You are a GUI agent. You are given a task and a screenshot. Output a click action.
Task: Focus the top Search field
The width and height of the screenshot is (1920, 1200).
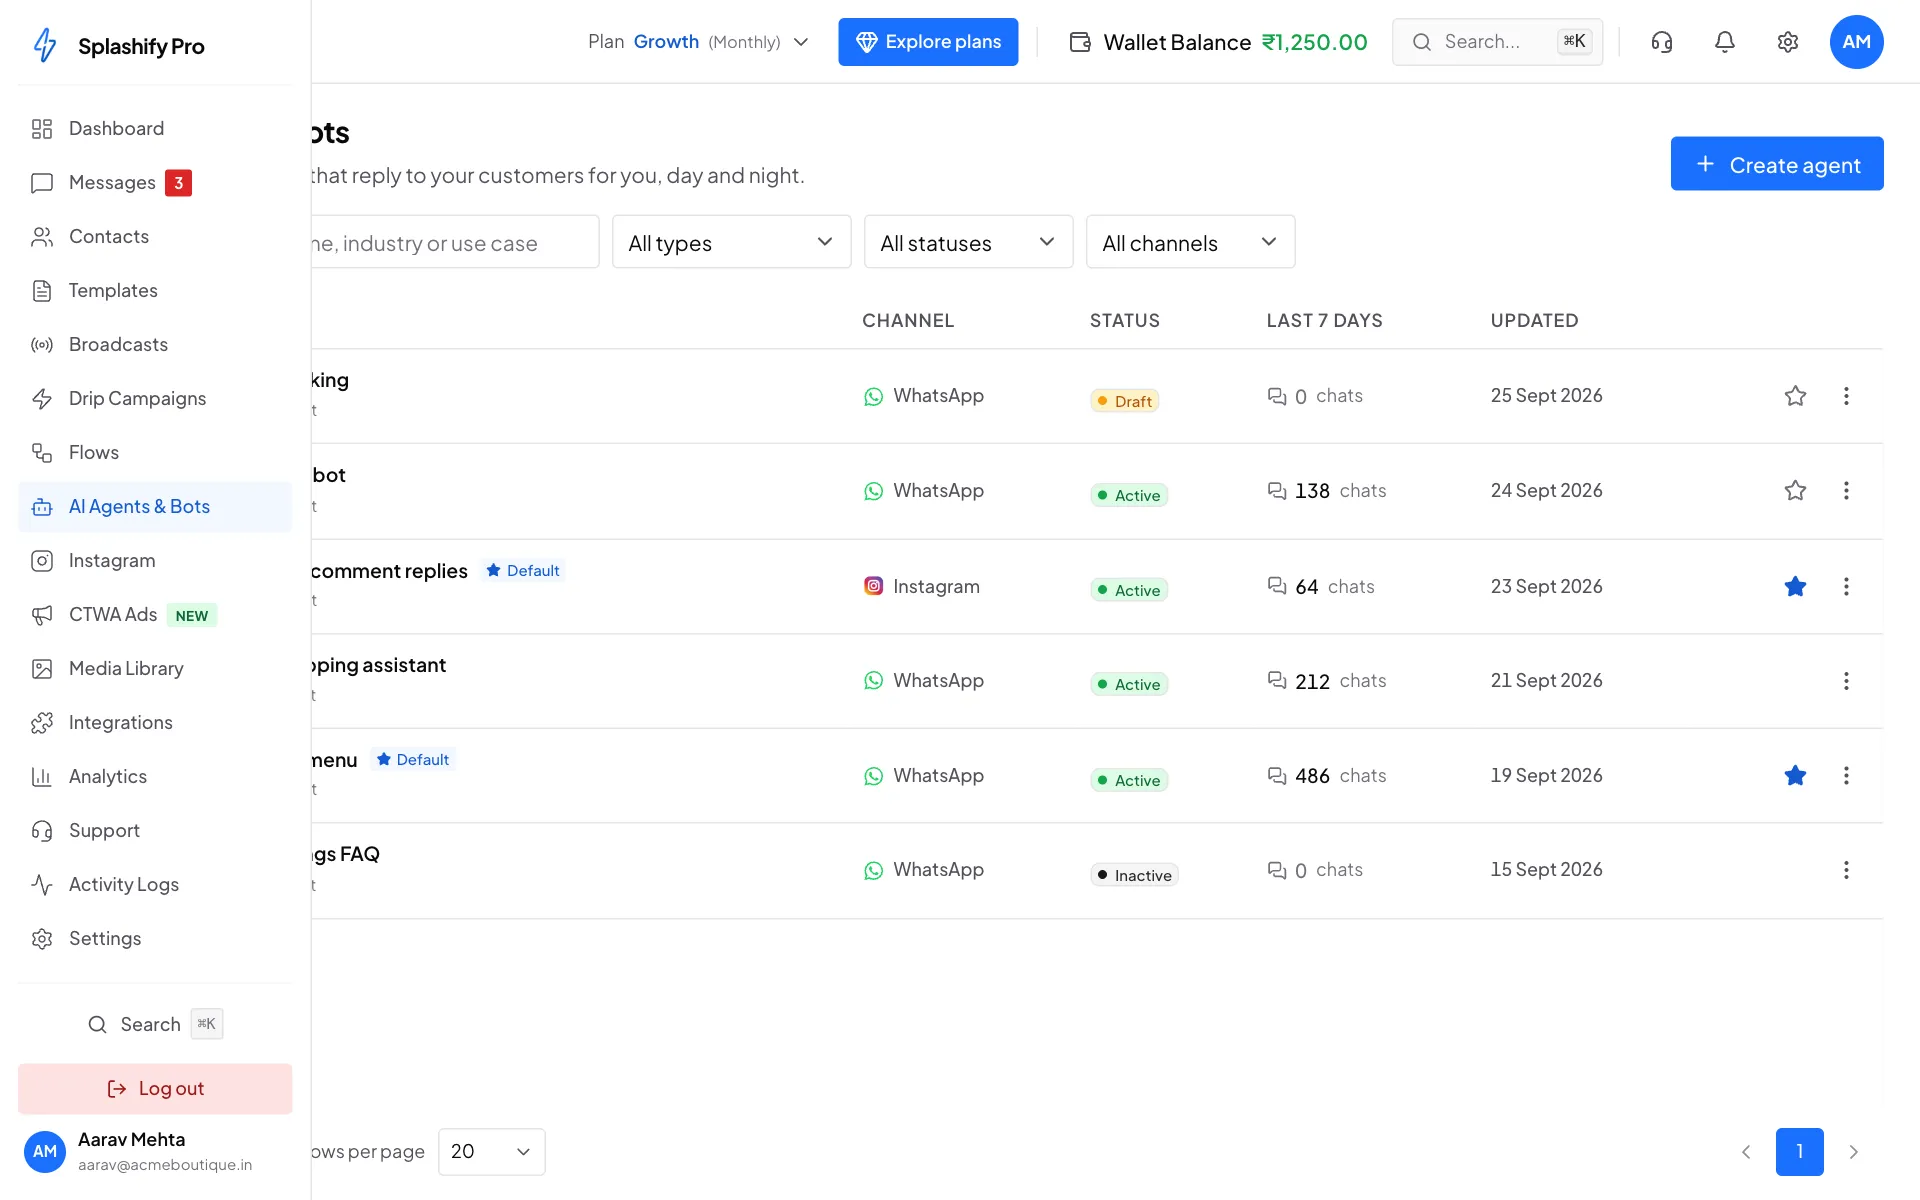[1497, 42]
